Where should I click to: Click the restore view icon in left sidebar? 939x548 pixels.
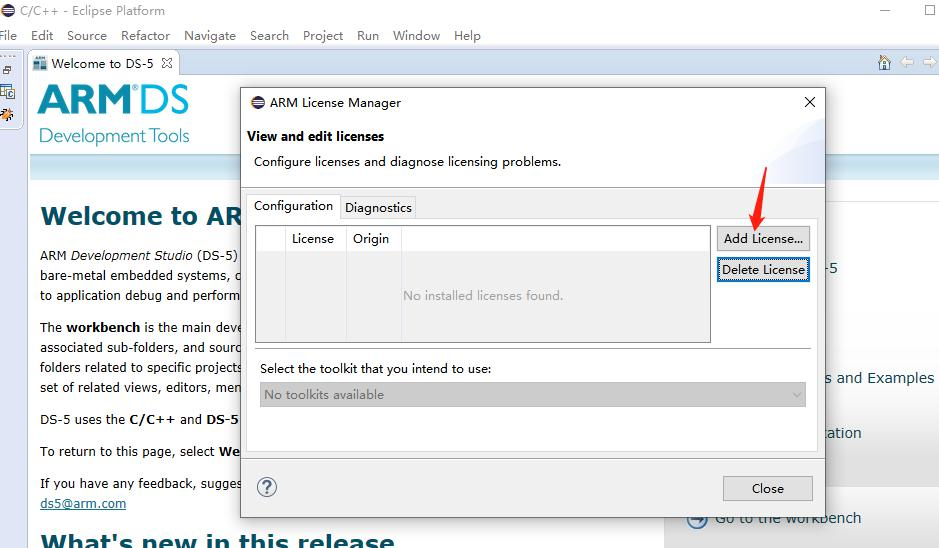(7, 70)
